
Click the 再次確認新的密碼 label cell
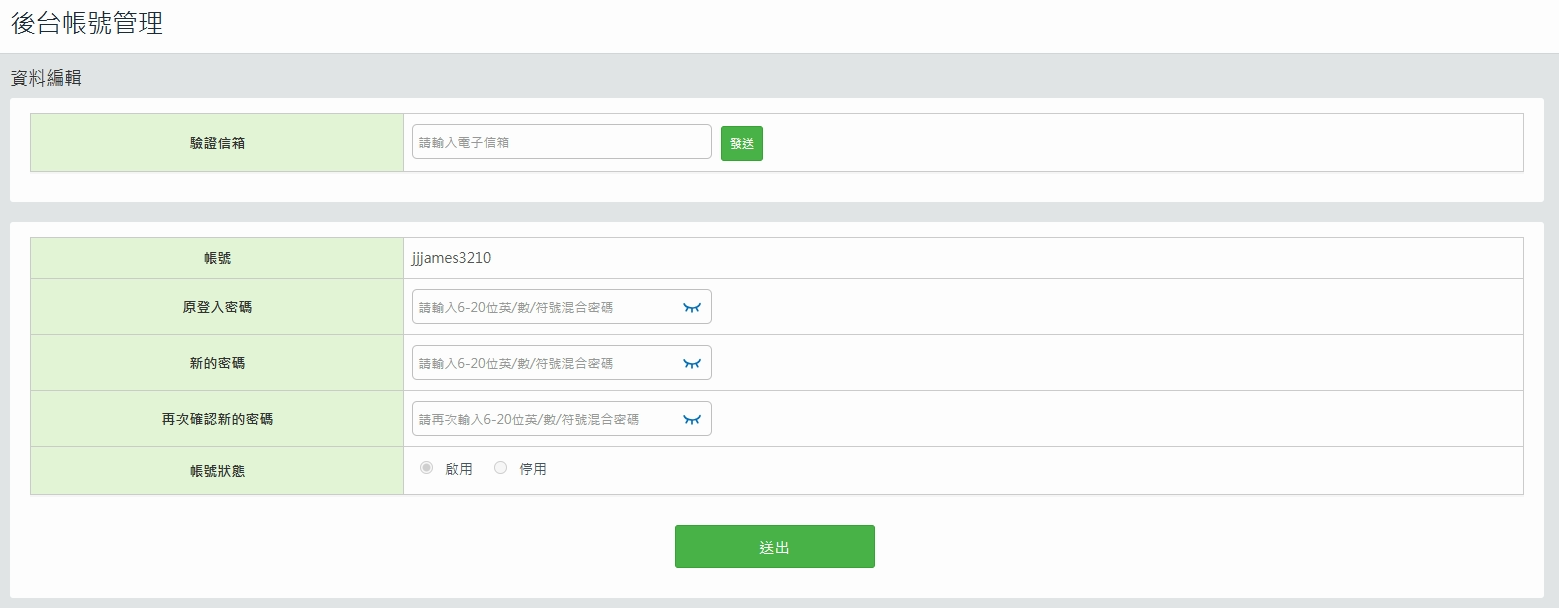(x=217, y=419)
